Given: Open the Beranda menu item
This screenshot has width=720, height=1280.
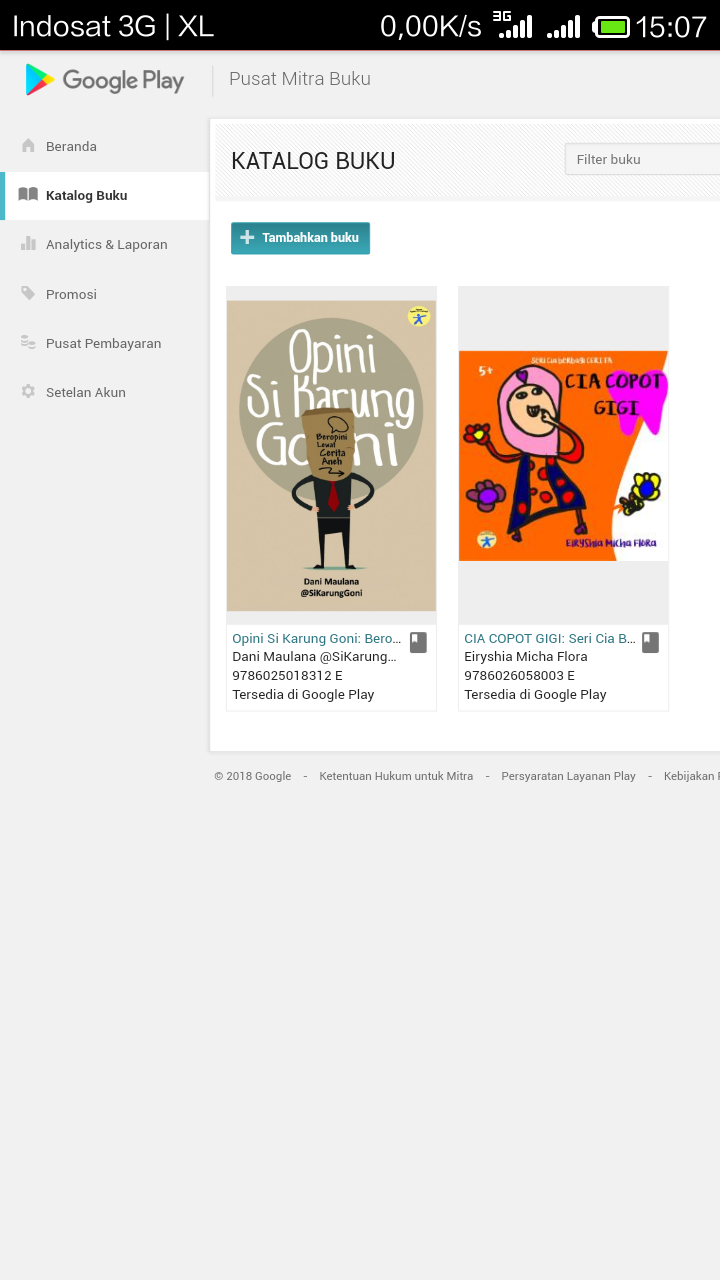Looking at the screenshot, I should tap(105, 146).
